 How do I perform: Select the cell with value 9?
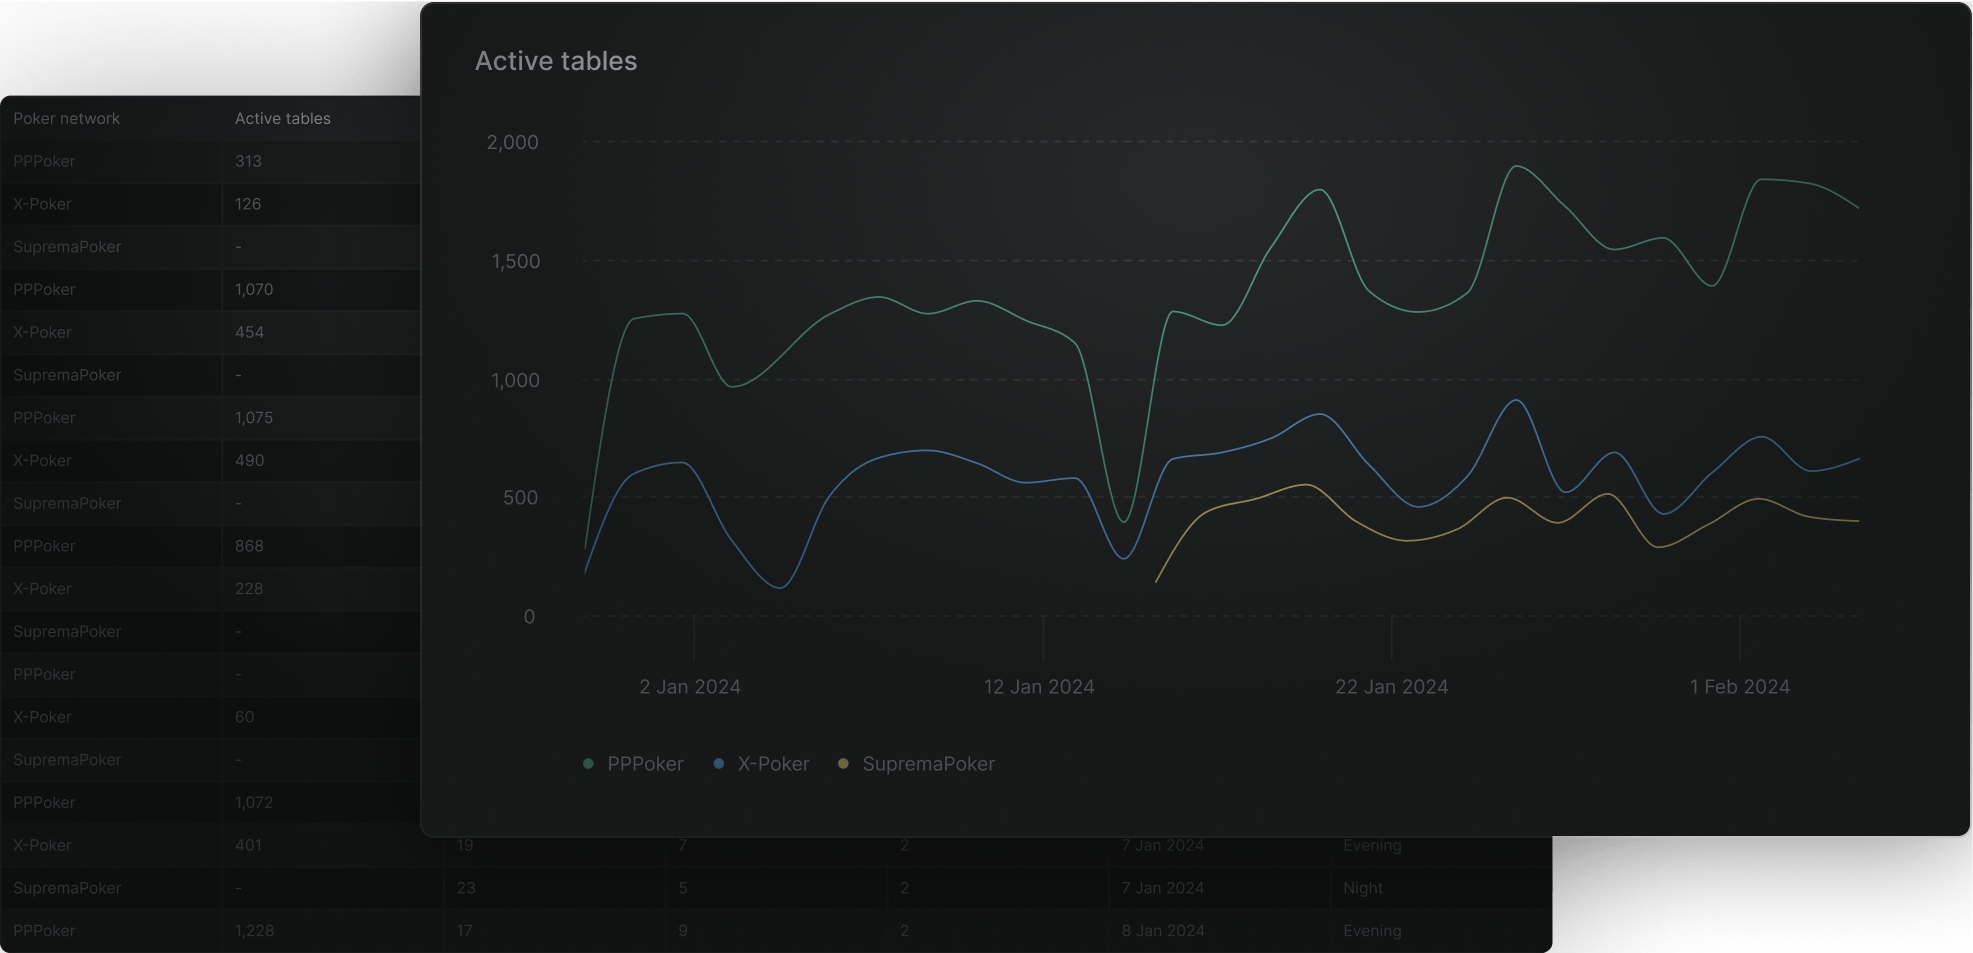683,931
